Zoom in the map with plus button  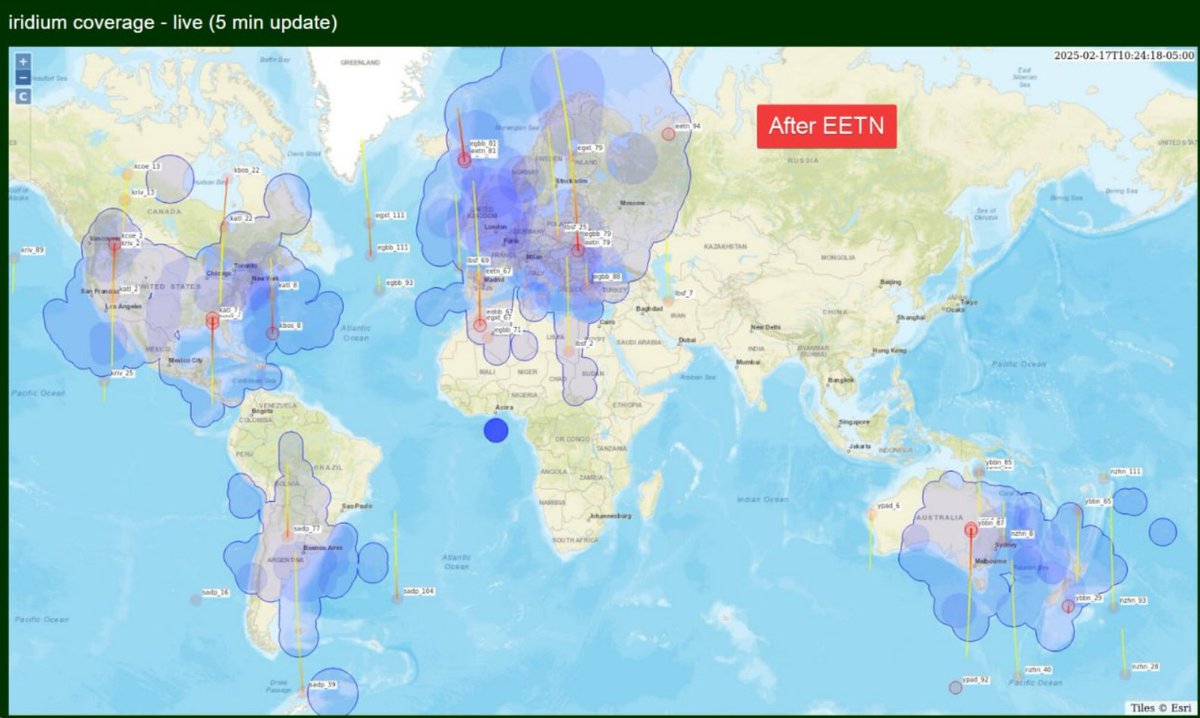coord(22,61)
